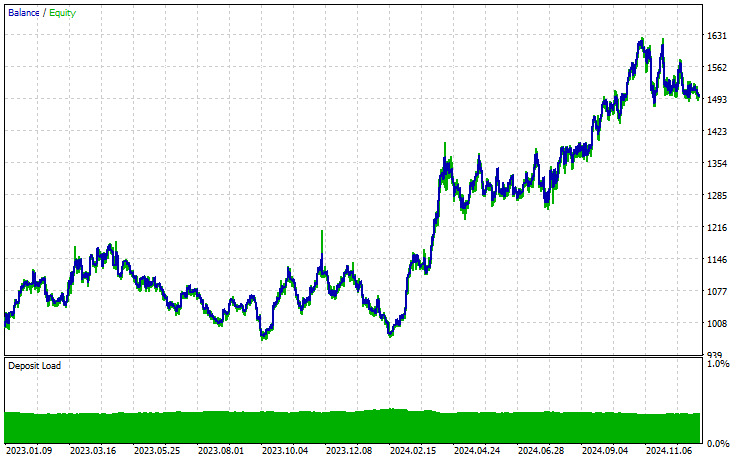The height and width of the screenshot is (460, 747).
Task: Click the Balance legend label
Action: (x=23, y=13)
